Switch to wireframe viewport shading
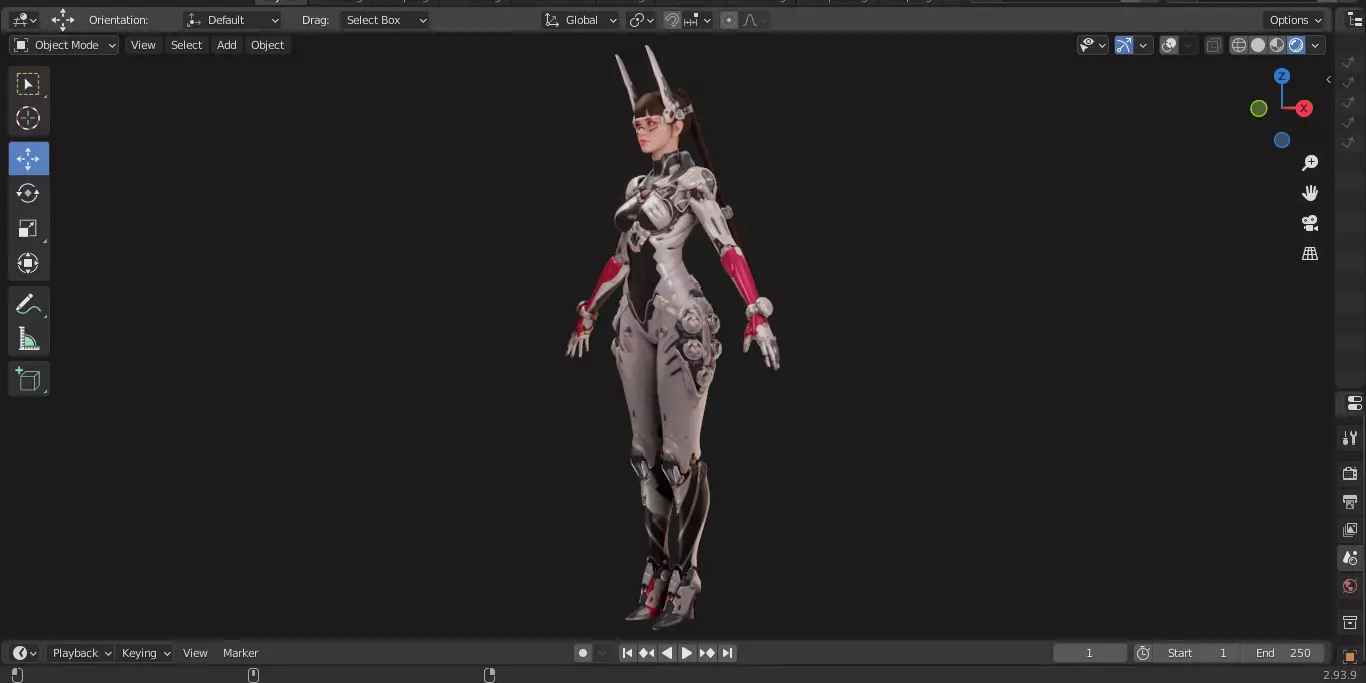This screenshot has height=683, width=1366. pyautogui.click(x=1239, y=45)
